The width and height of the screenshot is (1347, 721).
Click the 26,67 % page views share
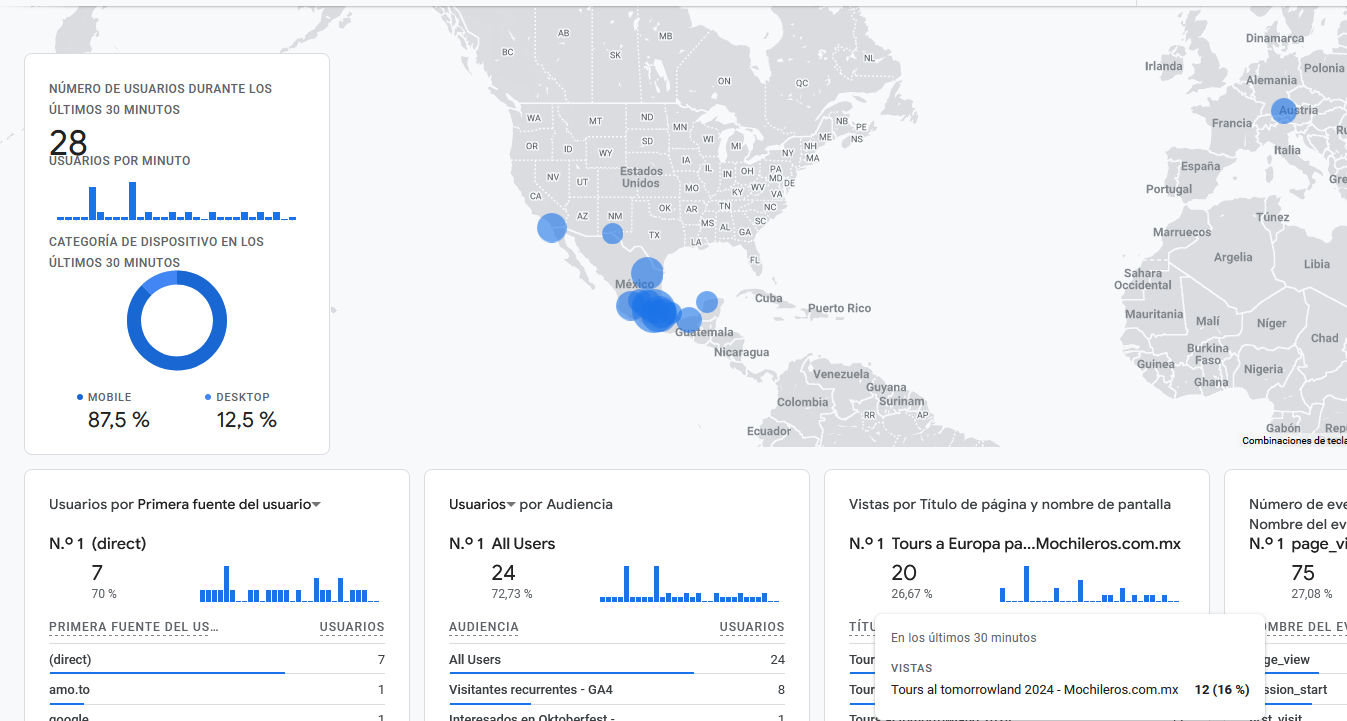pyautogui.click(x=912, y=594)
